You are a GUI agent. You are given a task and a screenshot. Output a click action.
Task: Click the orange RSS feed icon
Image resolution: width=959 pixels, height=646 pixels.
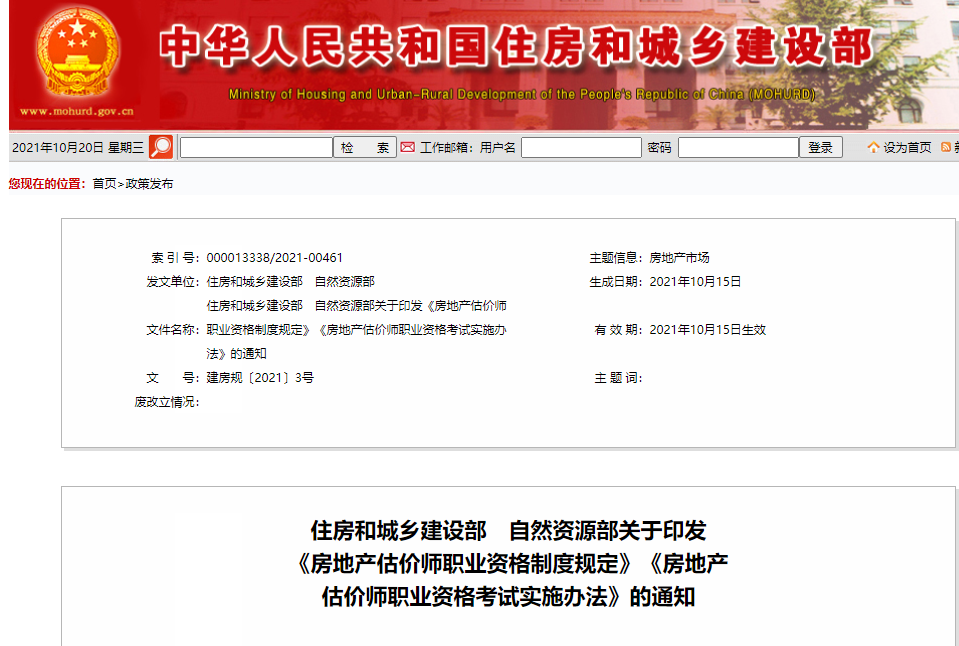946,147
